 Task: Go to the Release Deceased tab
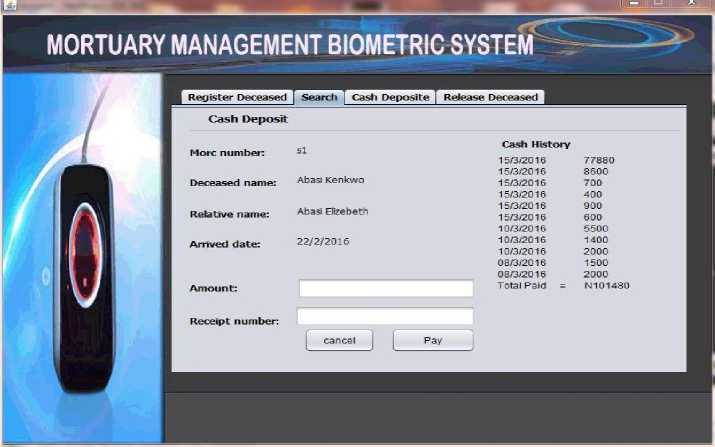(x=491, y=97)
